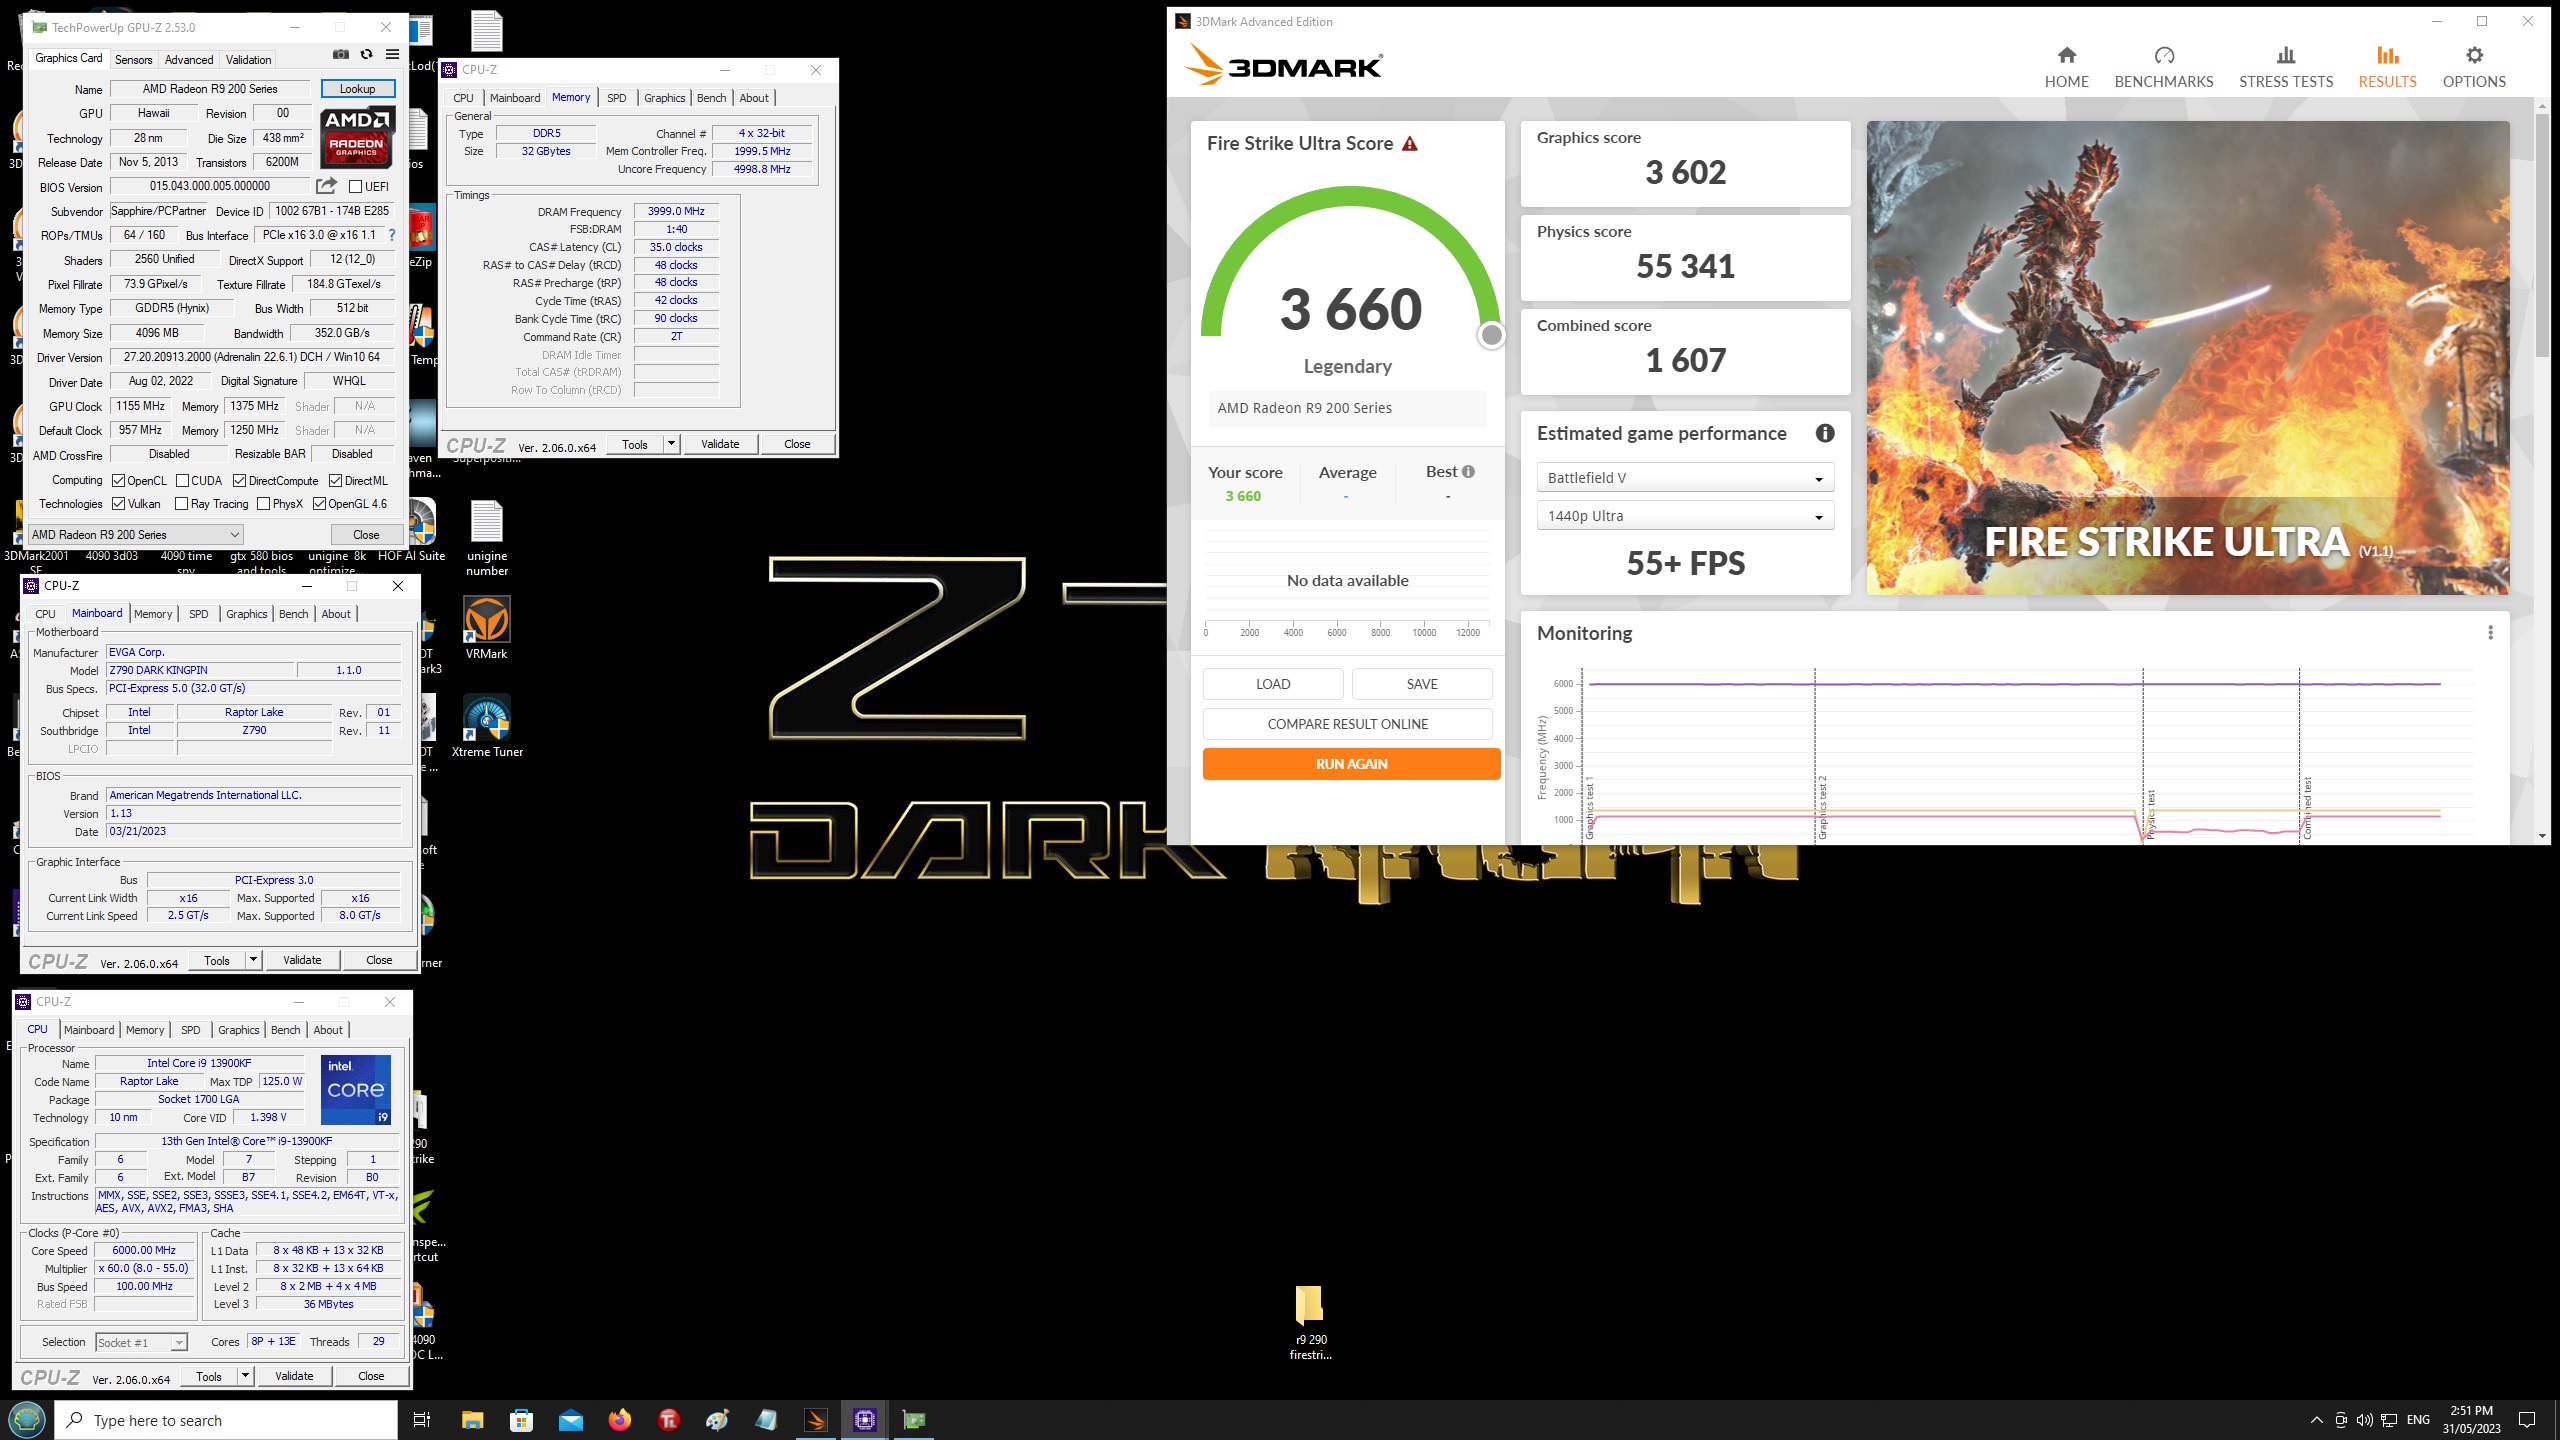Click Fire Strike Ultra warning triangle icon
Viewport: 2560px width, 1440px height.
[1410, 144]
